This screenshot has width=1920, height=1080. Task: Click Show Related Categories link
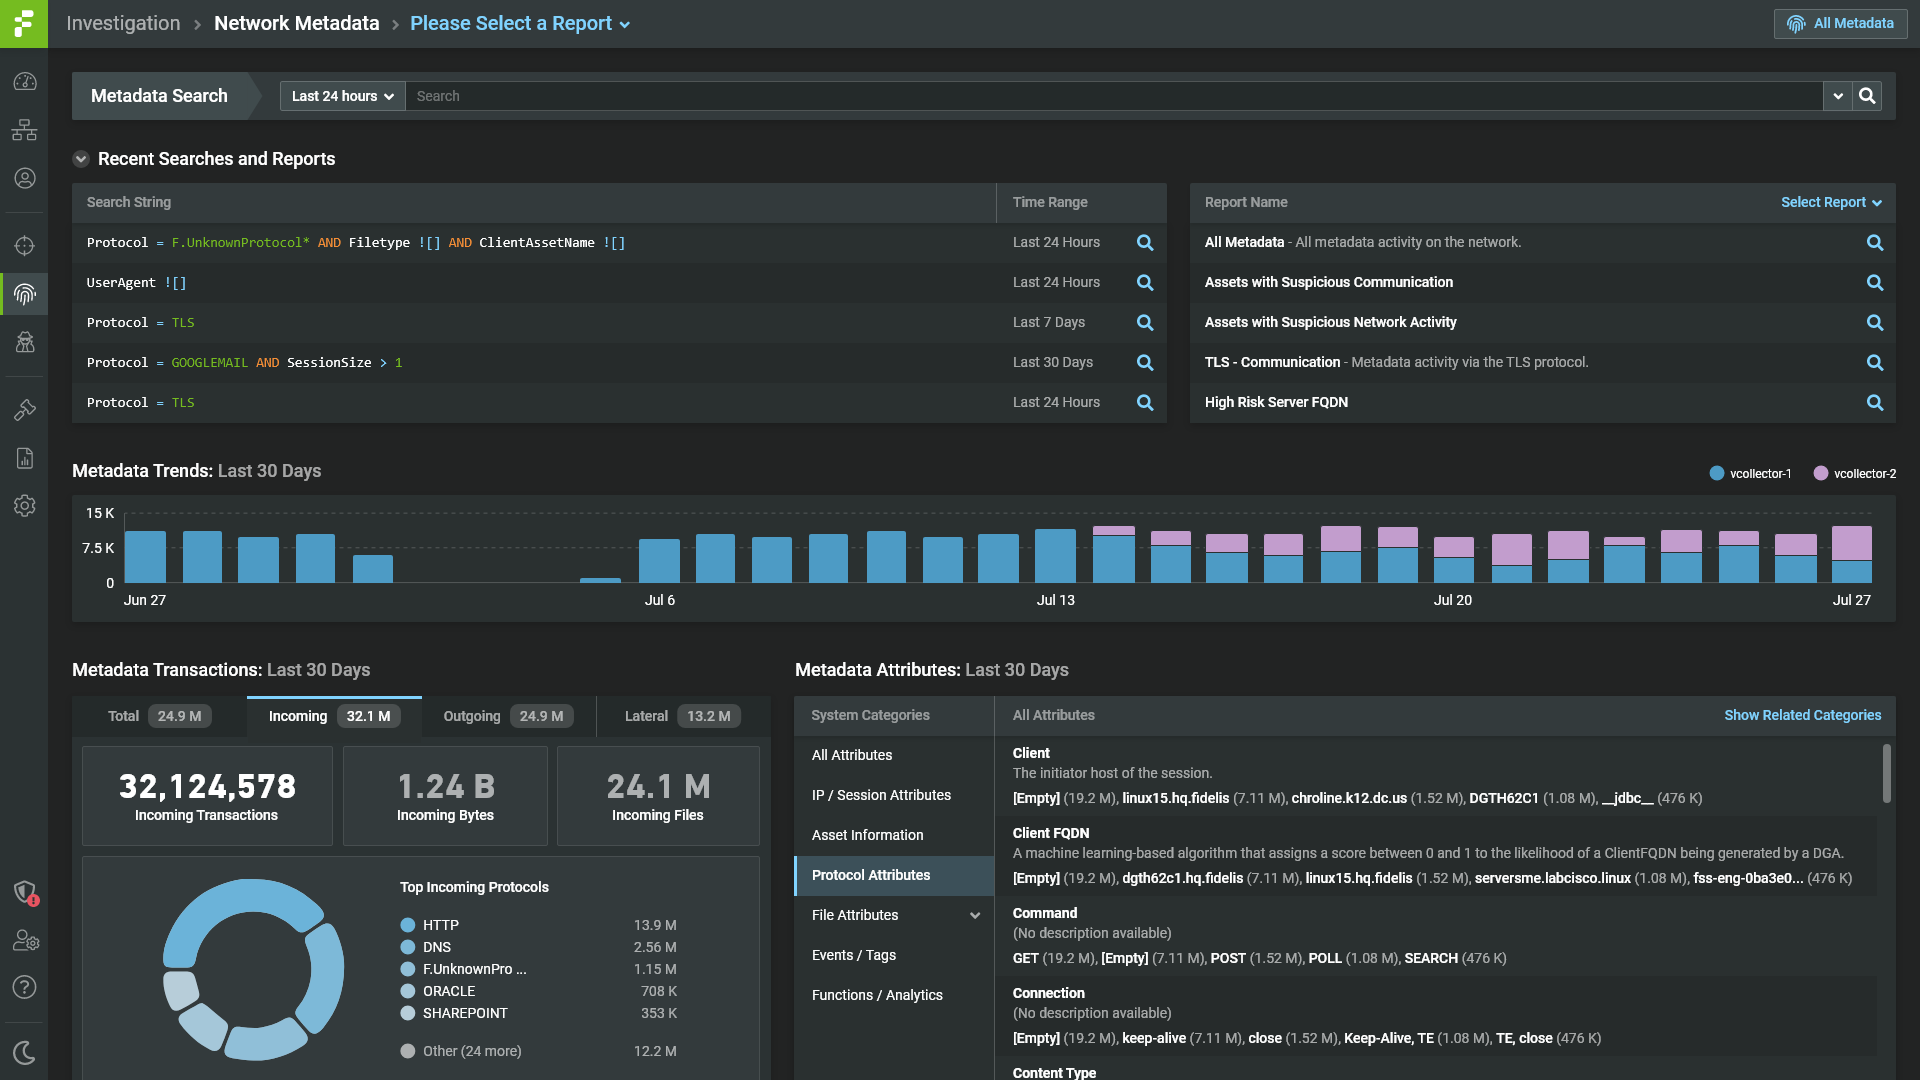(1802, 715)
